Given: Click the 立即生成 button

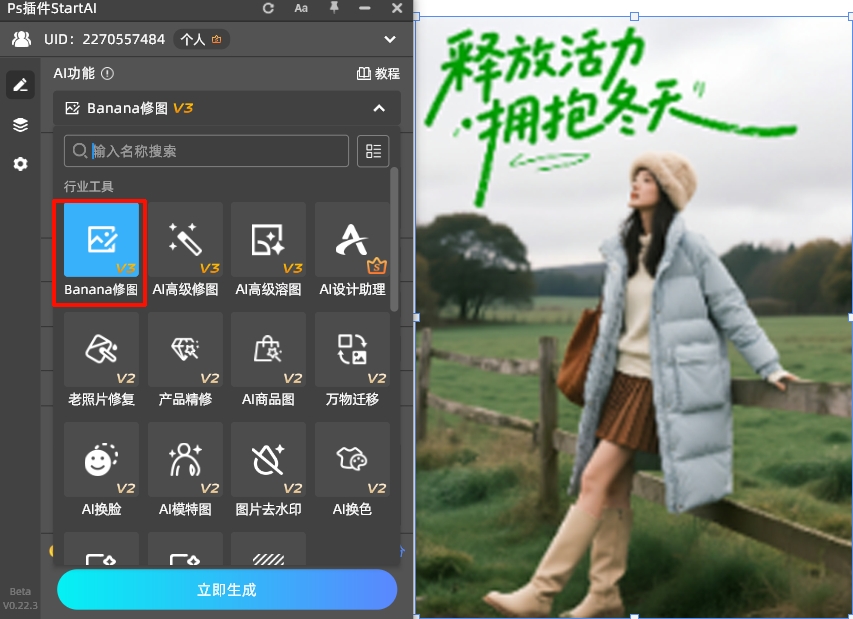Looking at the screenshot, I should [226, 590].
